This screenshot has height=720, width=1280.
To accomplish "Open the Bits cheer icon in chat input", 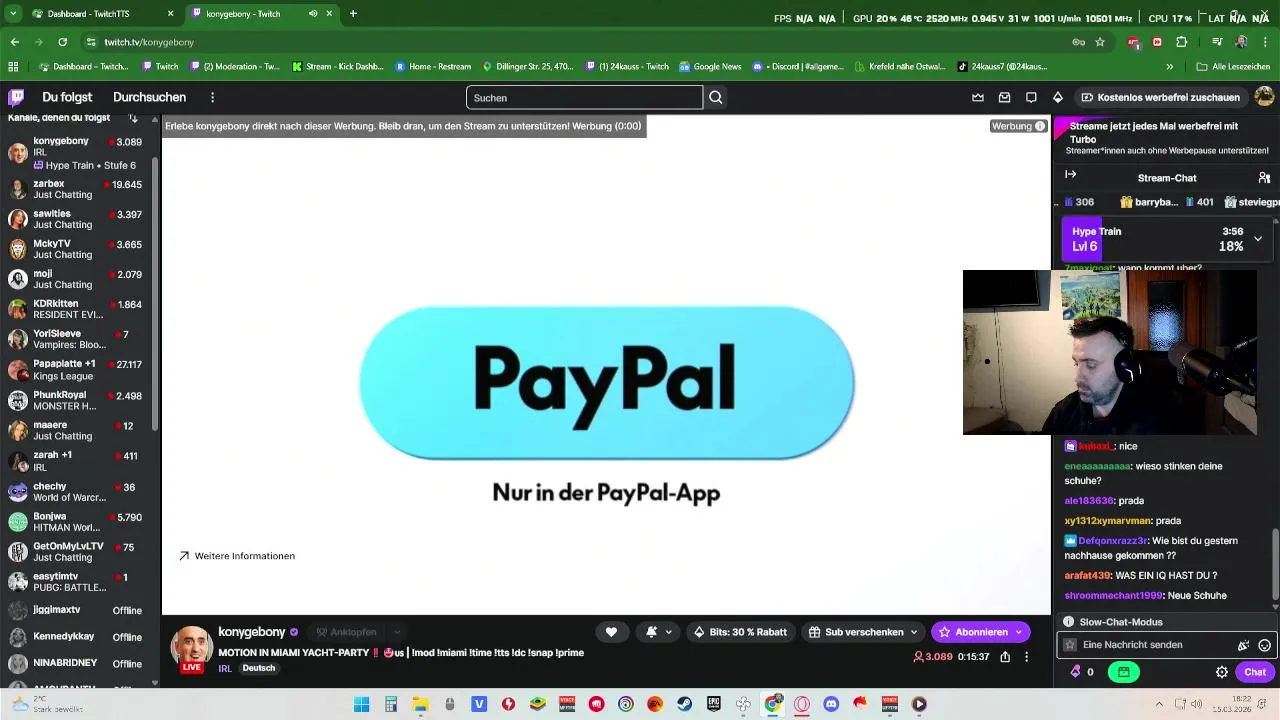I will (x=1243, y=645).
